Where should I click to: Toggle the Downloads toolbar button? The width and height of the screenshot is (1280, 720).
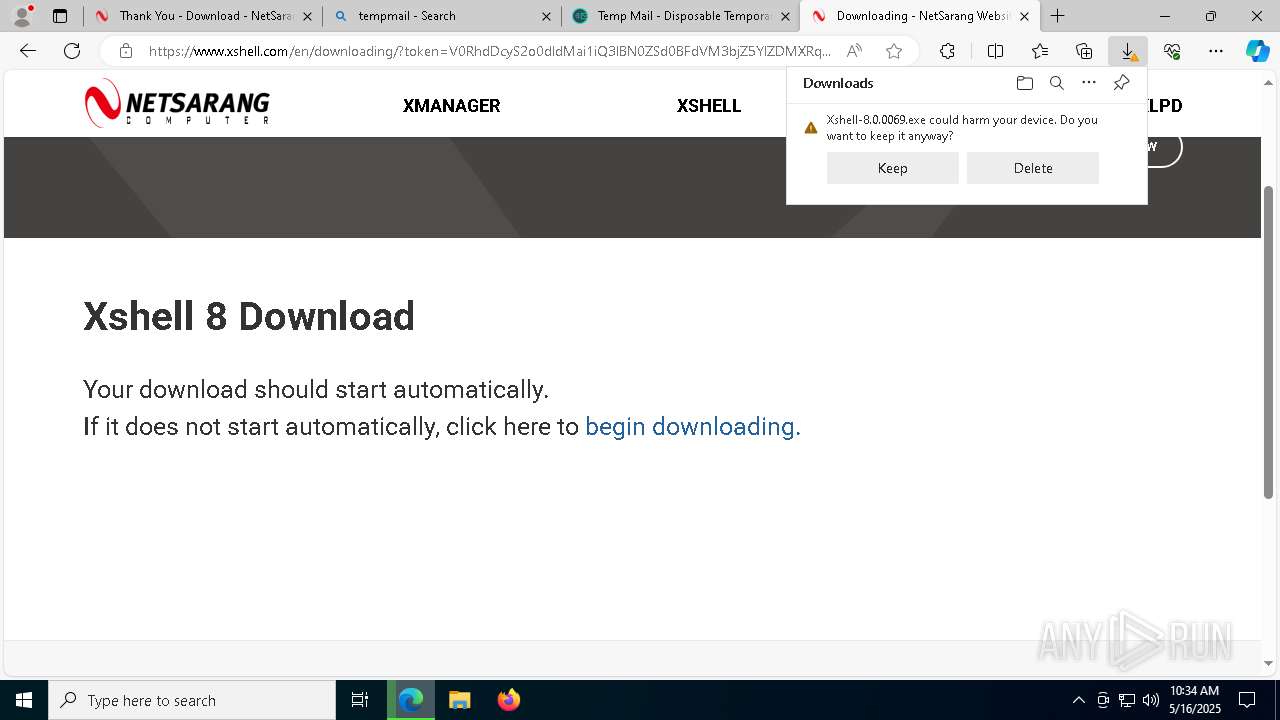(x=1128, y=51)
